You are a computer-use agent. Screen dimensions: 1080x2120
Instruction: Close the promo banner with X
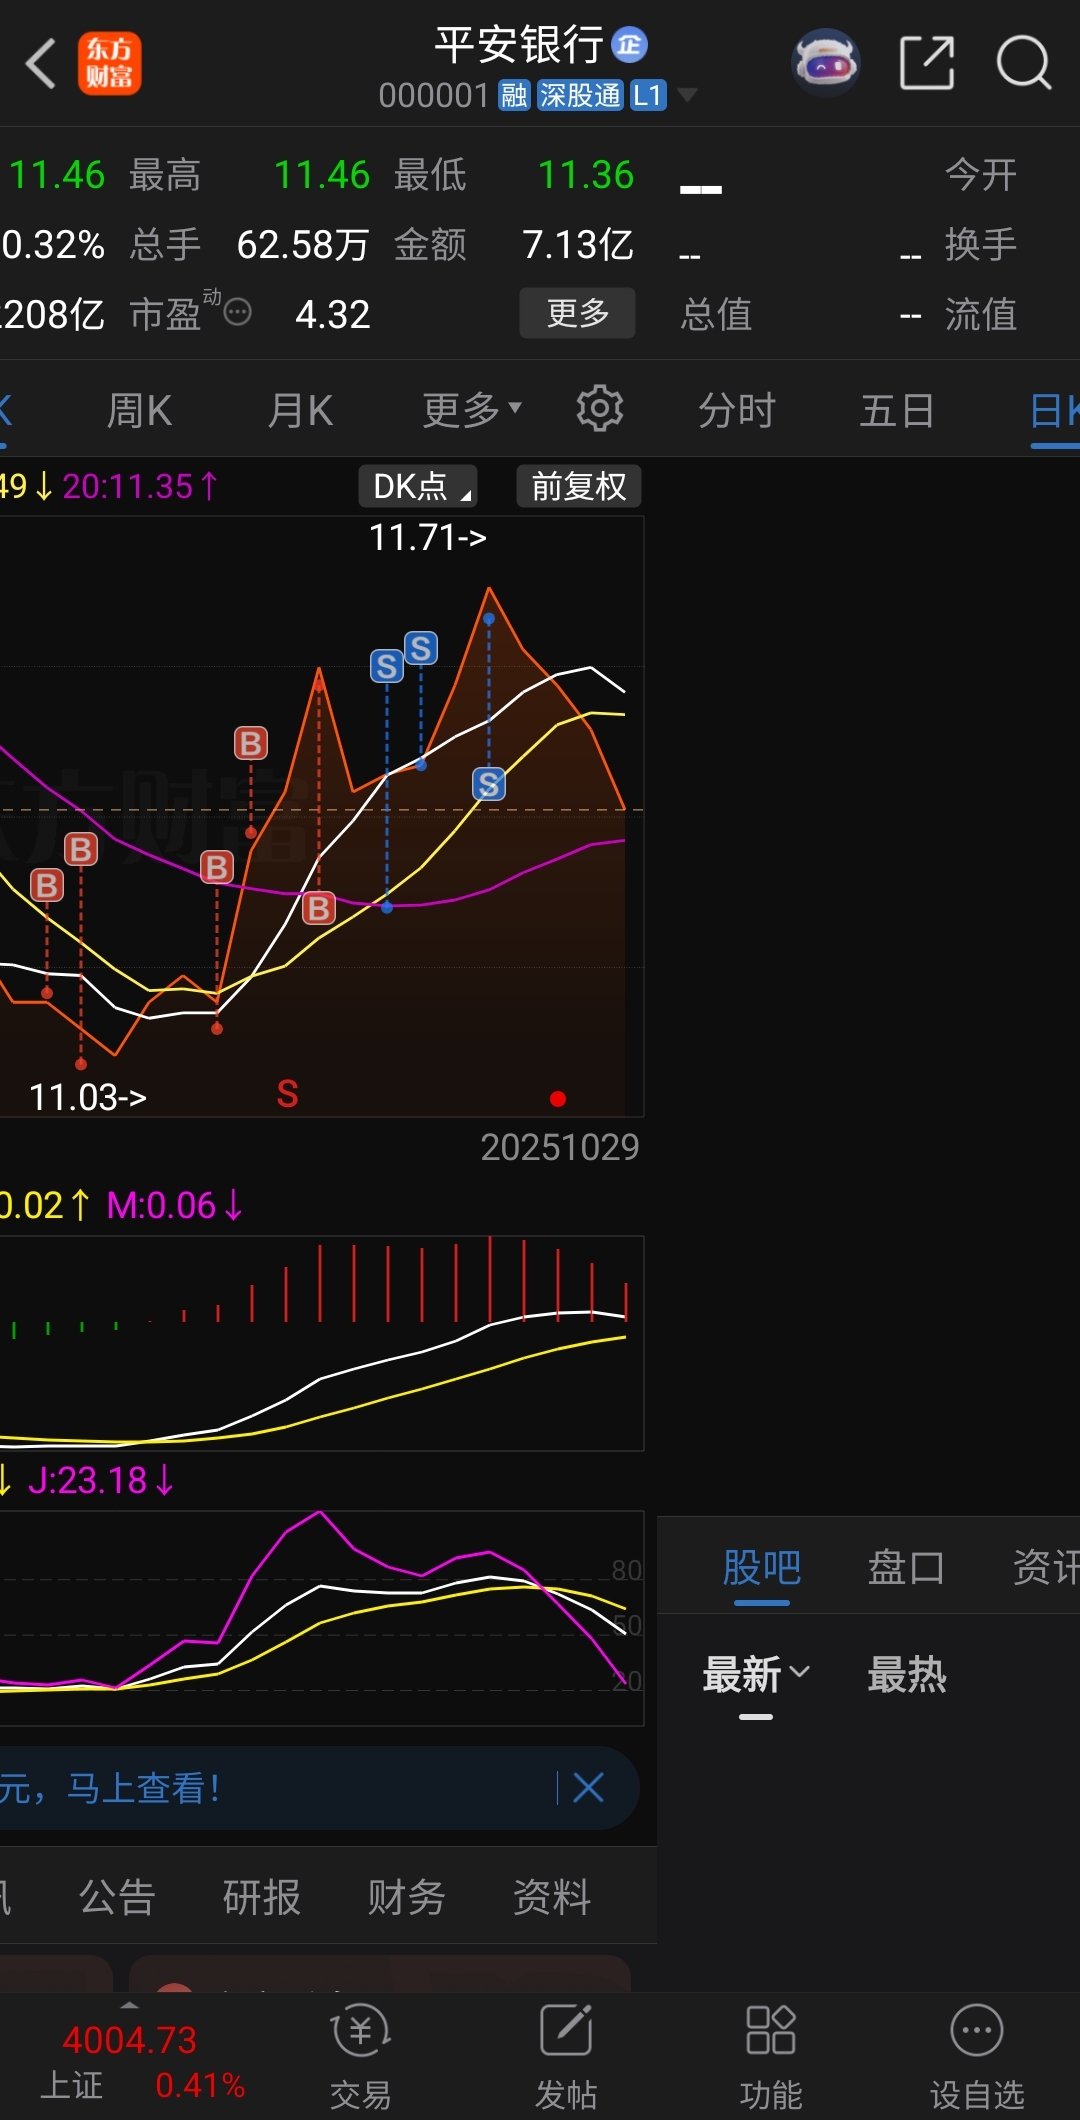[588, 1787]
